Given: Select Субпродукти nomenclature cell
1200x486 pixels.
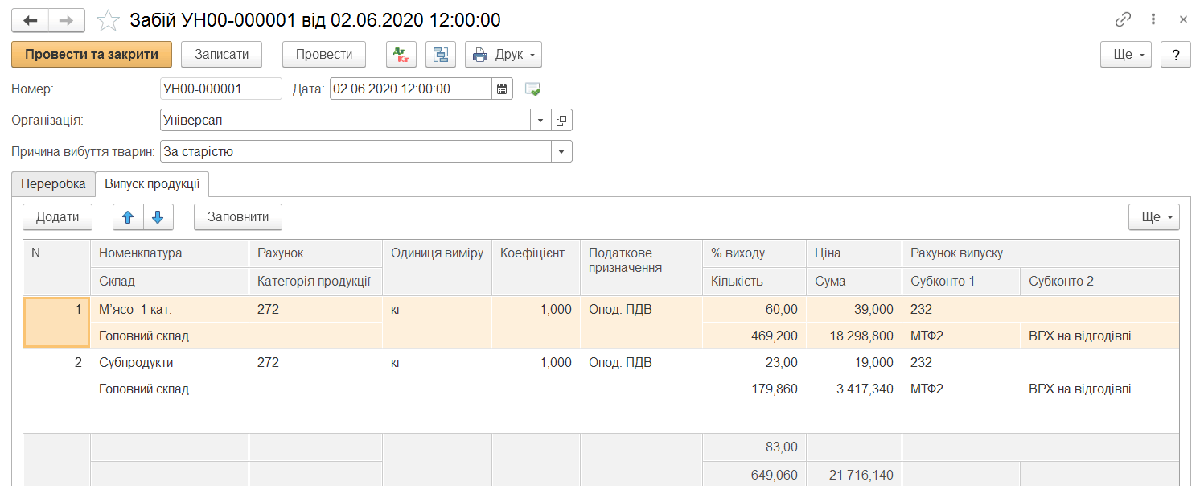Looking at the screenshot, I should coord(170,361).
